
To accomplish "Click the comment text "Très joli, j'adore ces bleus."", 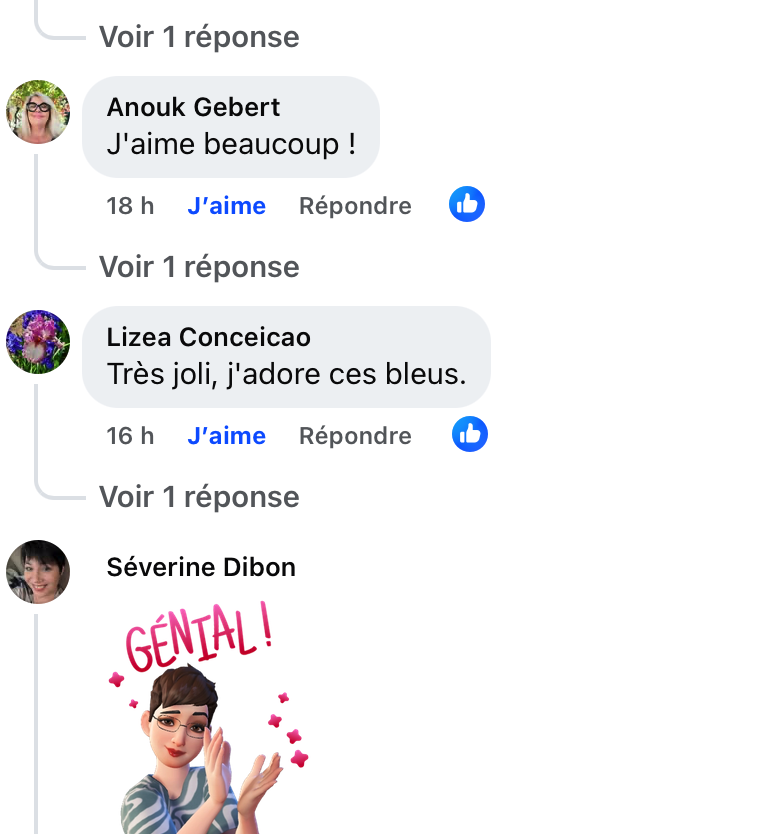I will (286, 374).
